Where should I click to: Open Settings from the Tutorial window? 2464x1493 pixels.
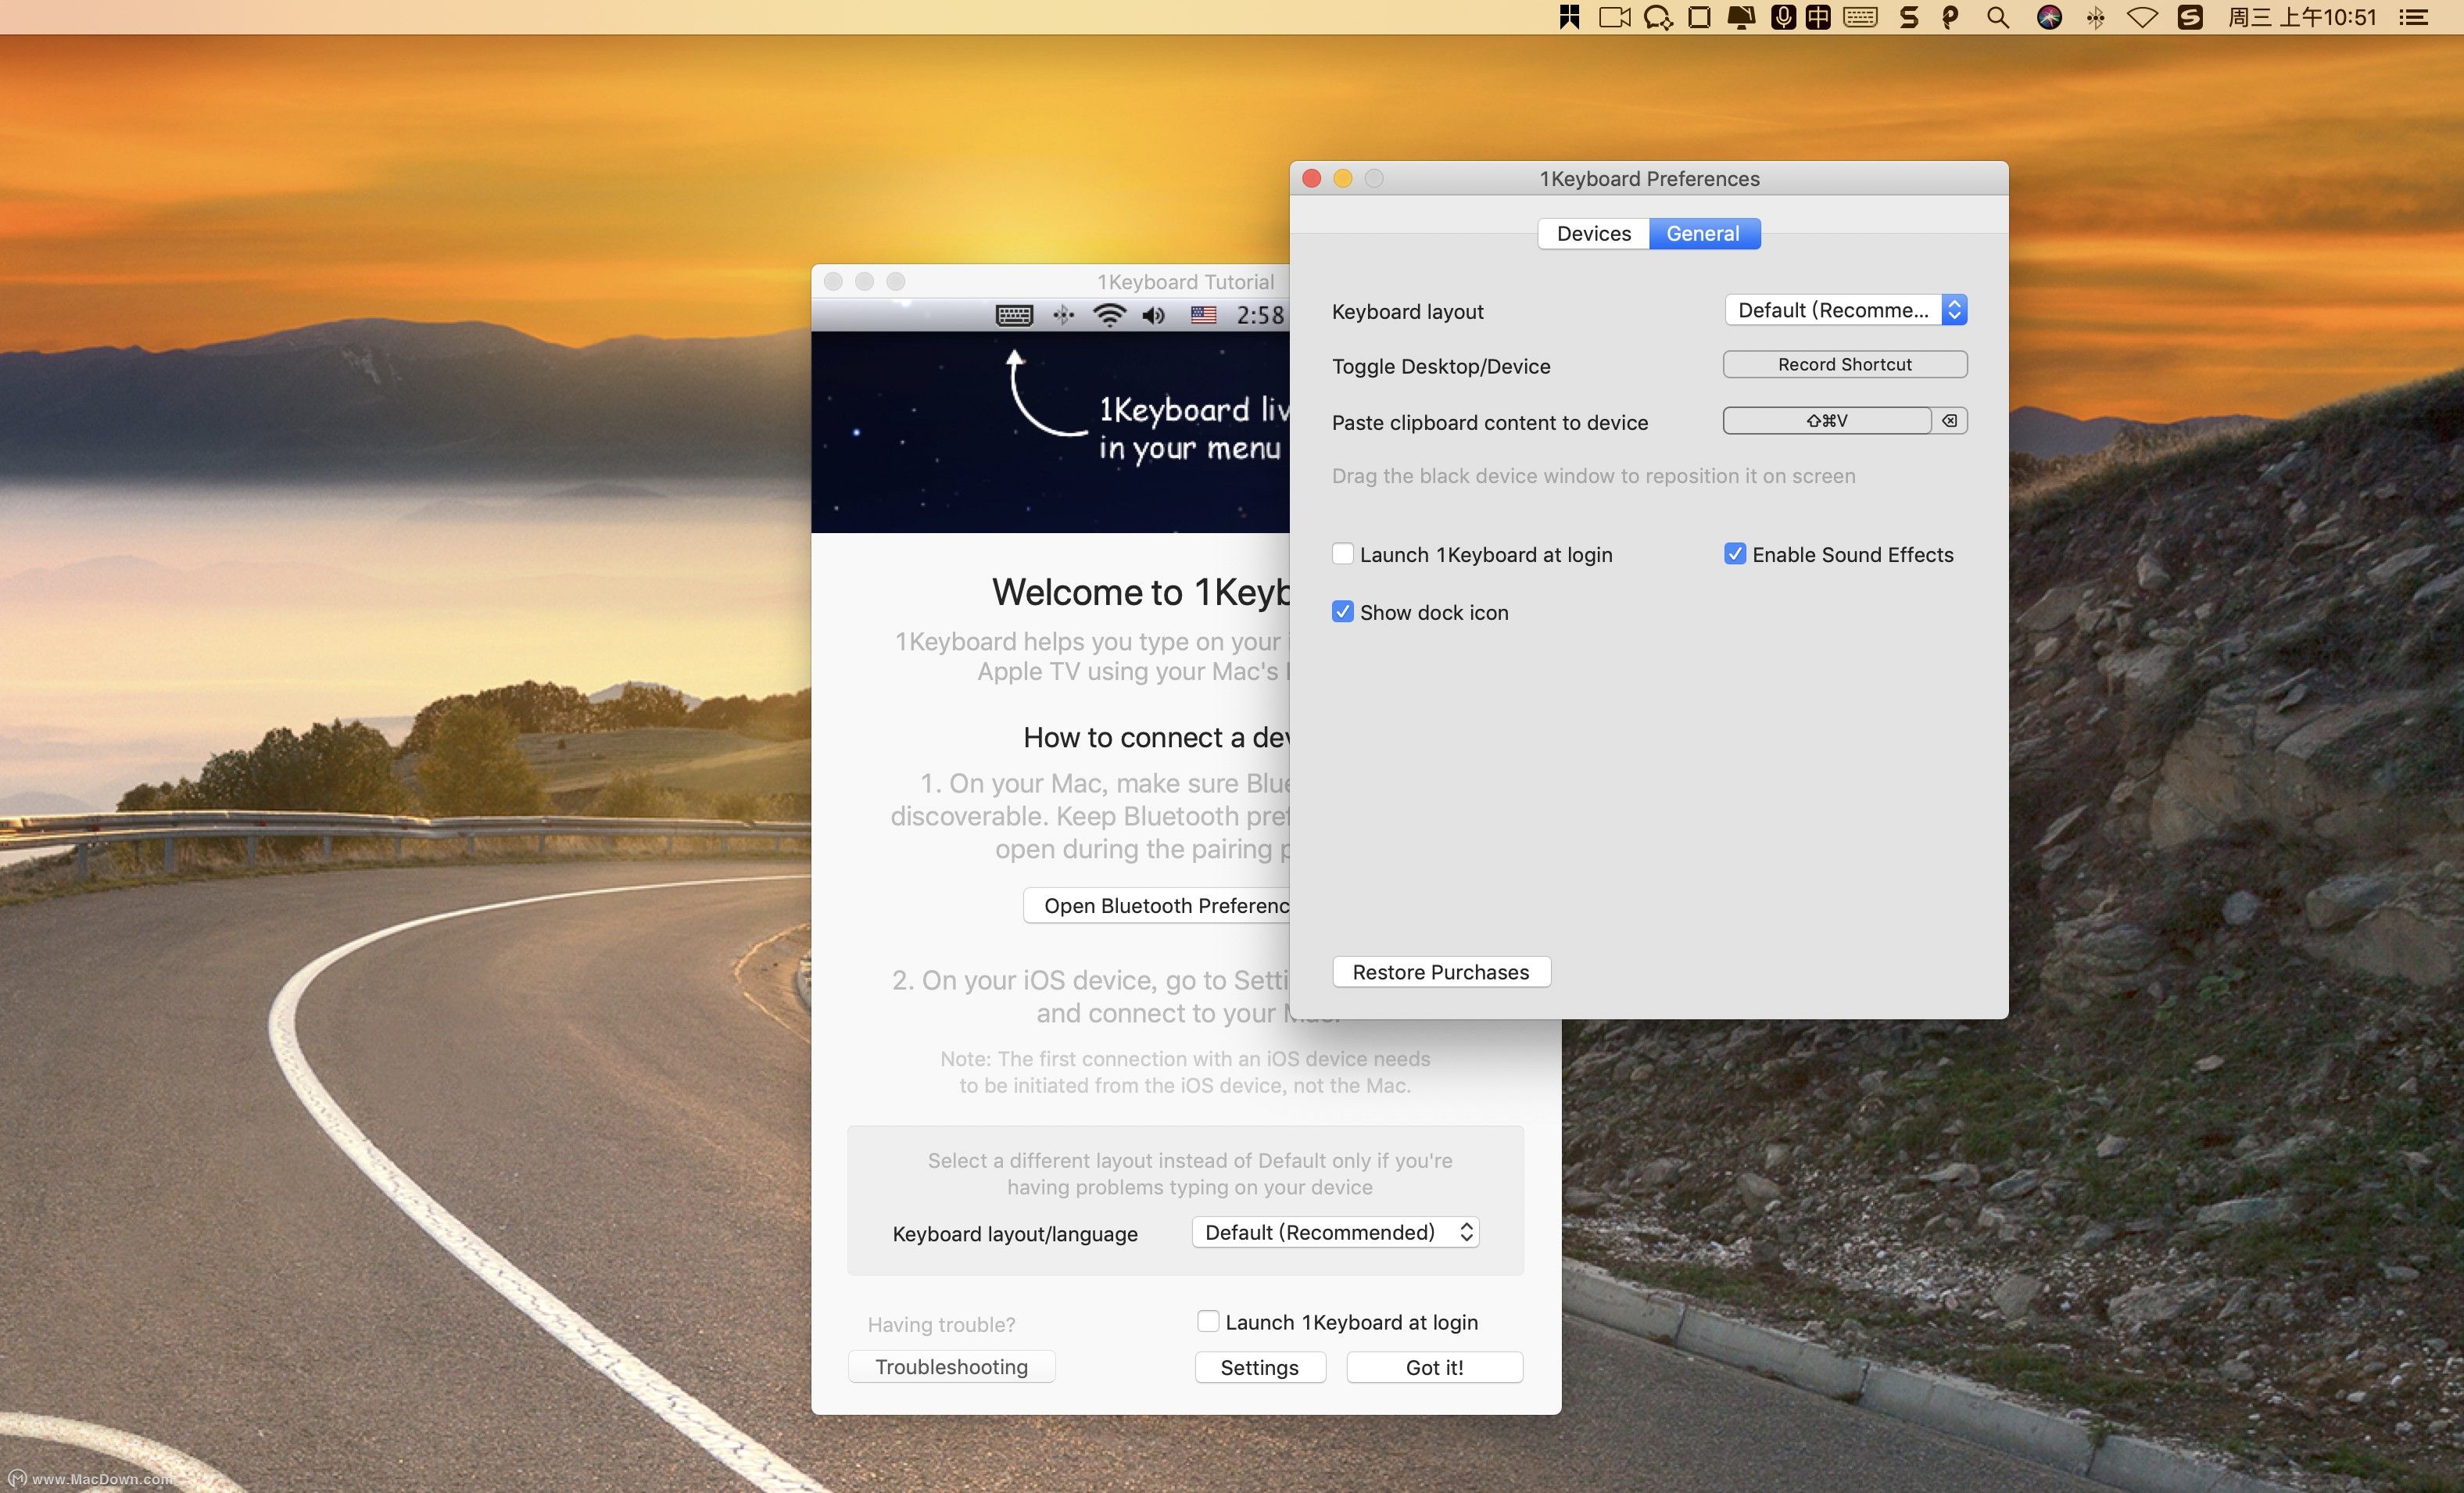pos(1260,1367)
